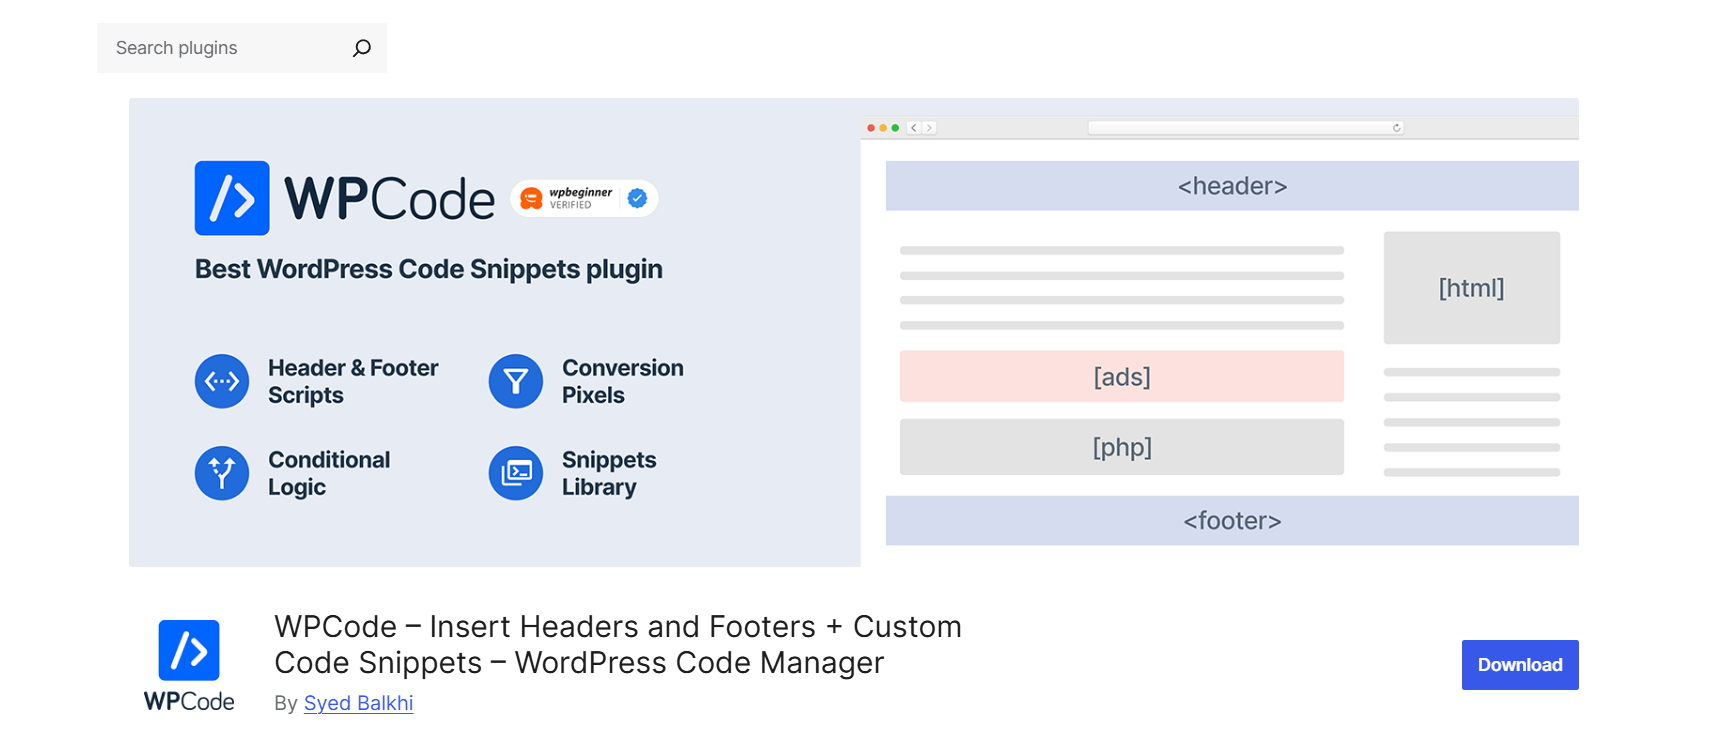The height and width of the screenshot is (746, 1710).
Task: Click the mock browser forward arrow
Action: tap(929, 128)
